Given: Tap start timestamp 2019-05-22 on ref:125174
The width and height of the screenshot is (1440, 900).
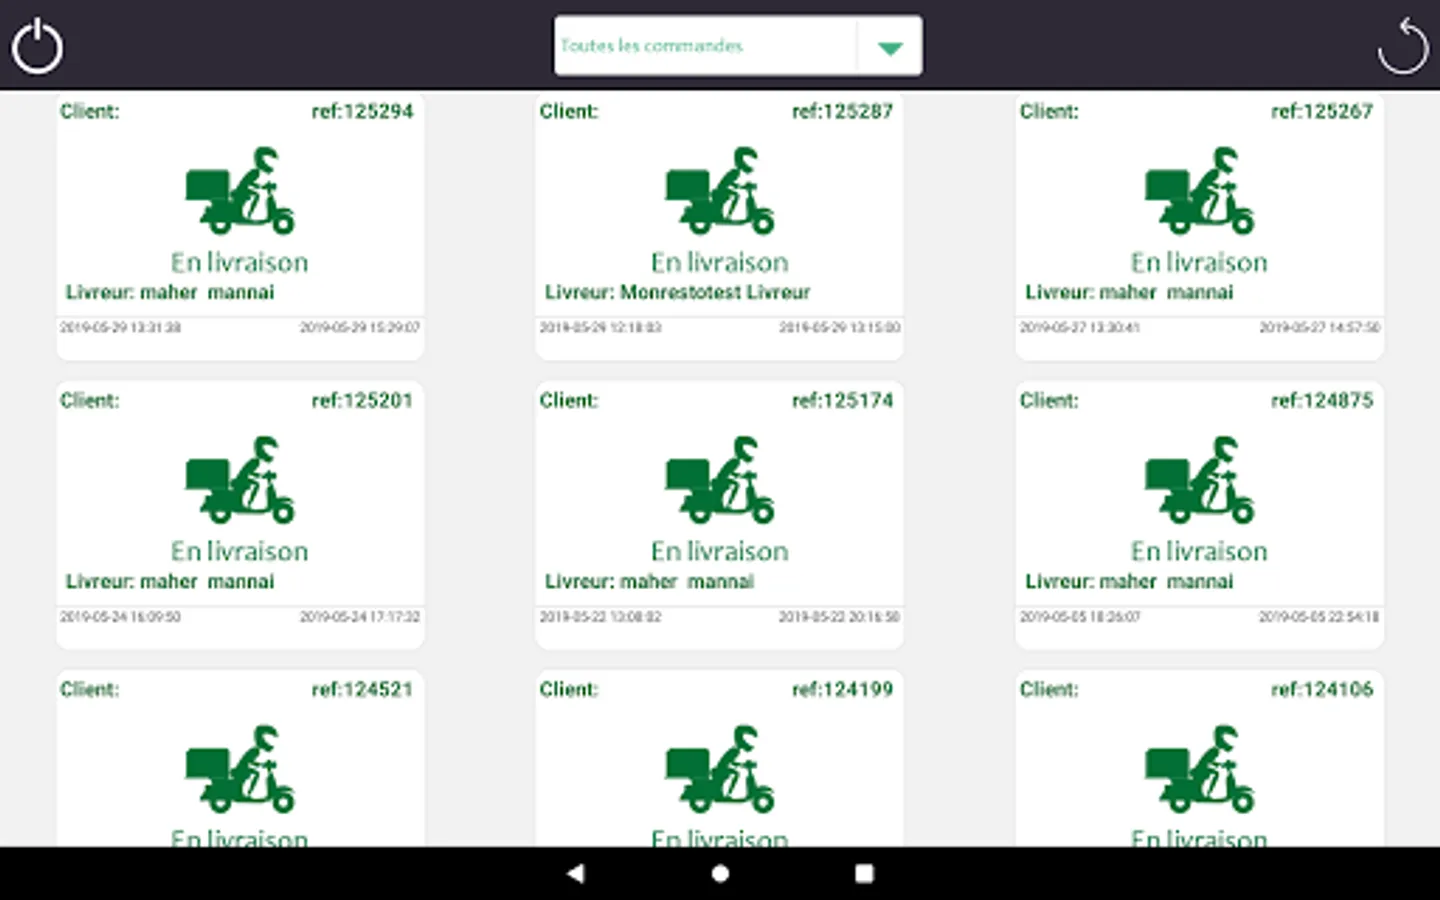Looking at the screenshot, I should tap(600, 616).
